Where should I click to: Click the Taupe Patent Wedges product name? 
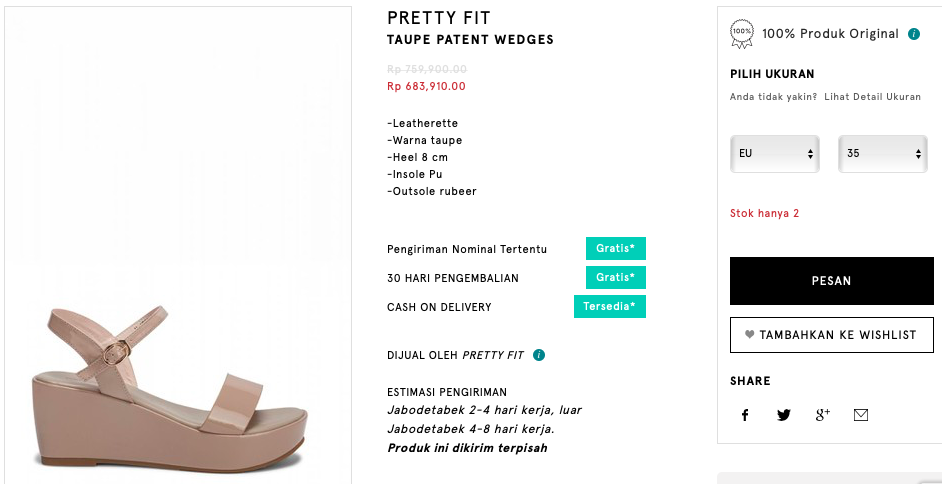coord(470,40)
